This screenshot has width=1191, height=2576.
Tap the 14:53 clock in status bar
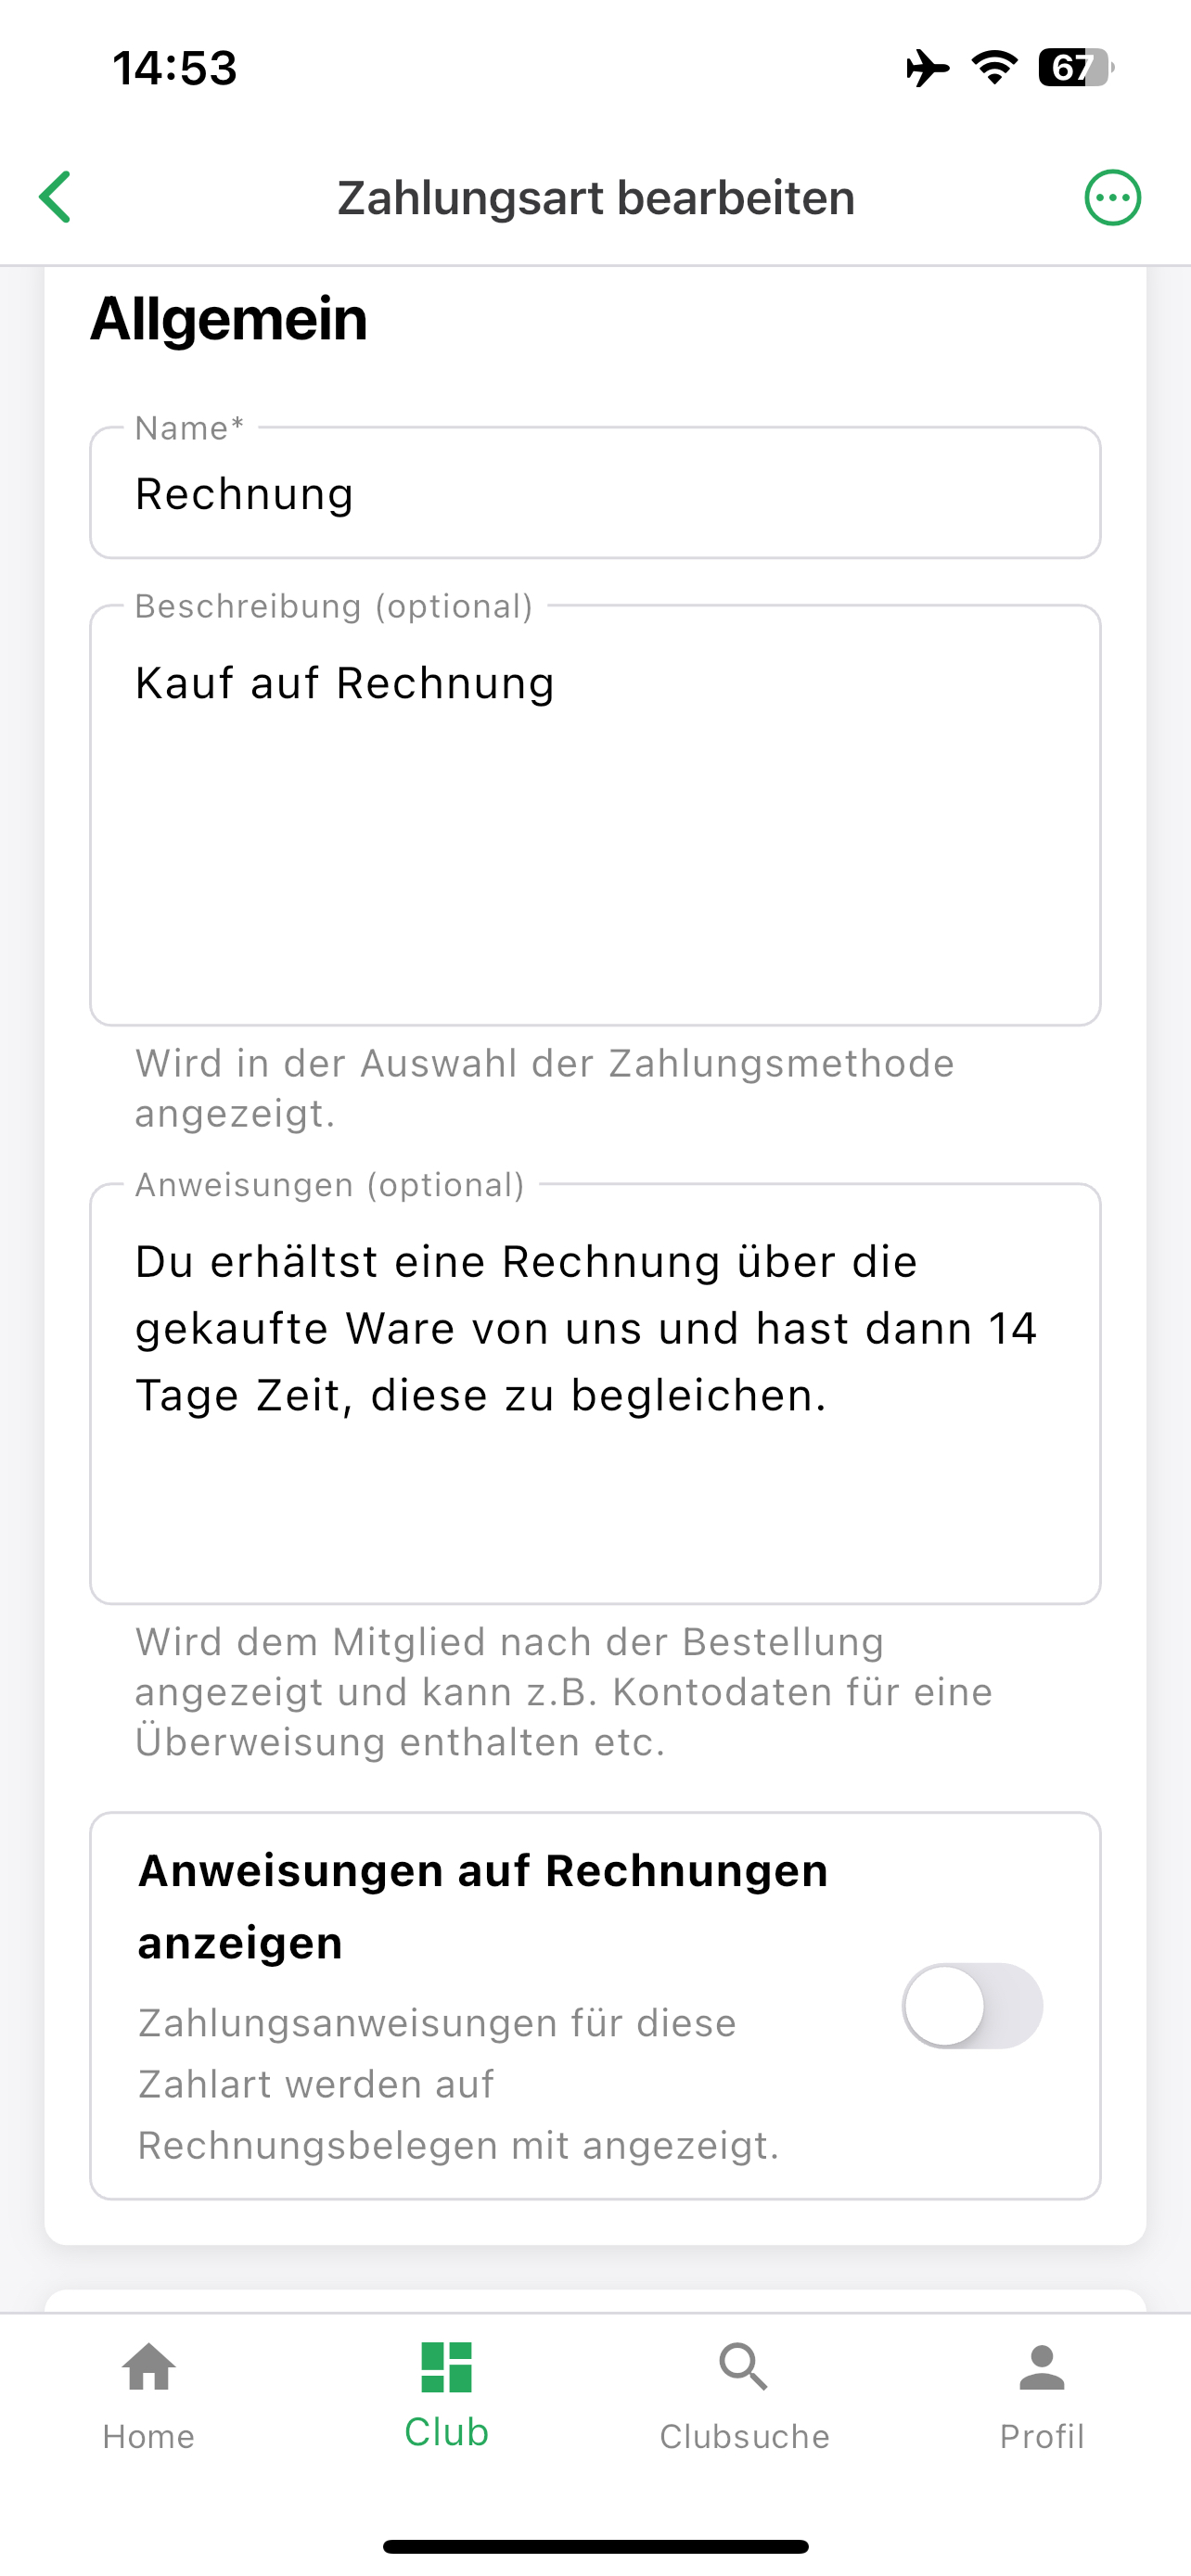pos(174,68)
